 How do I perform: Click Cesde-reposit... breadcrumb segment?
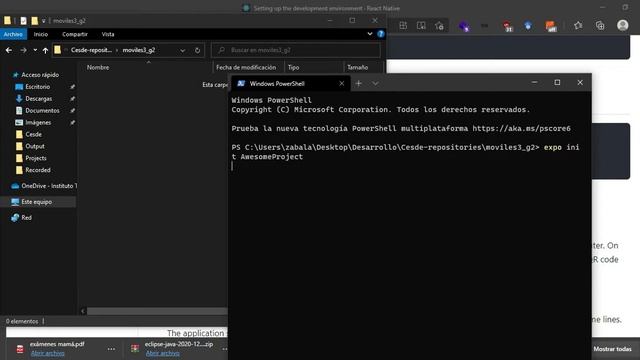pyautogui.click(x=91, y=50)
